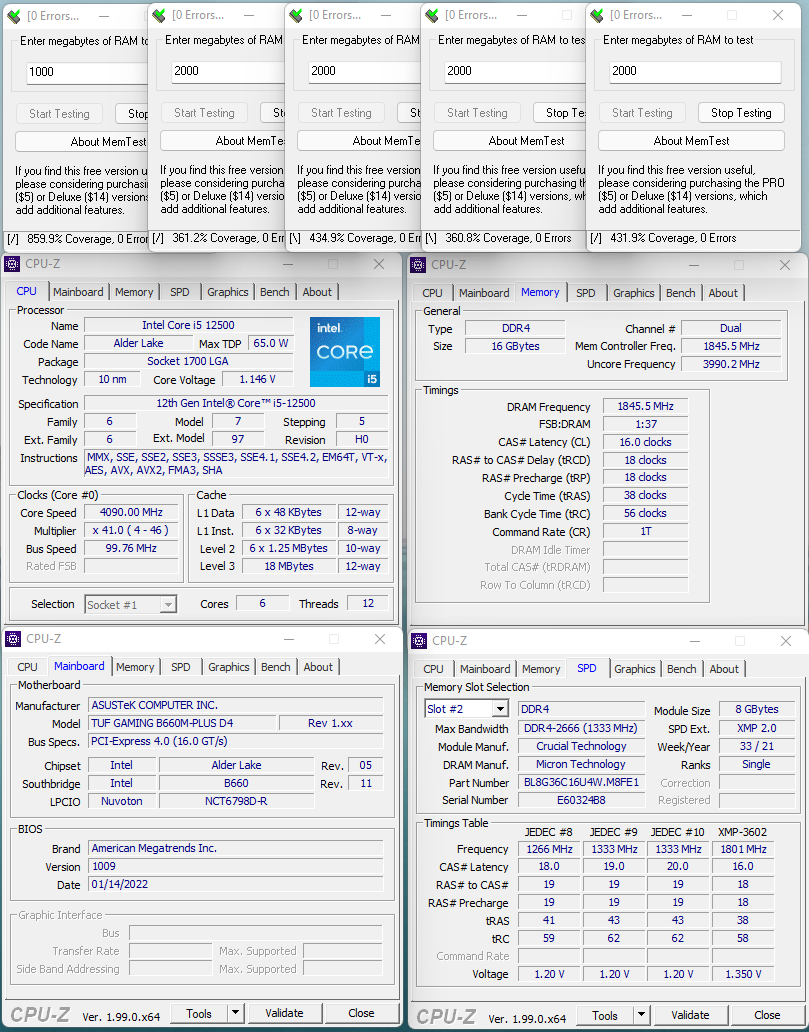Viewport: 809px width, 1032px height.
Task: Click the 2000 RAM field in the 431.9% coverage window
Action: click(695, 71)
